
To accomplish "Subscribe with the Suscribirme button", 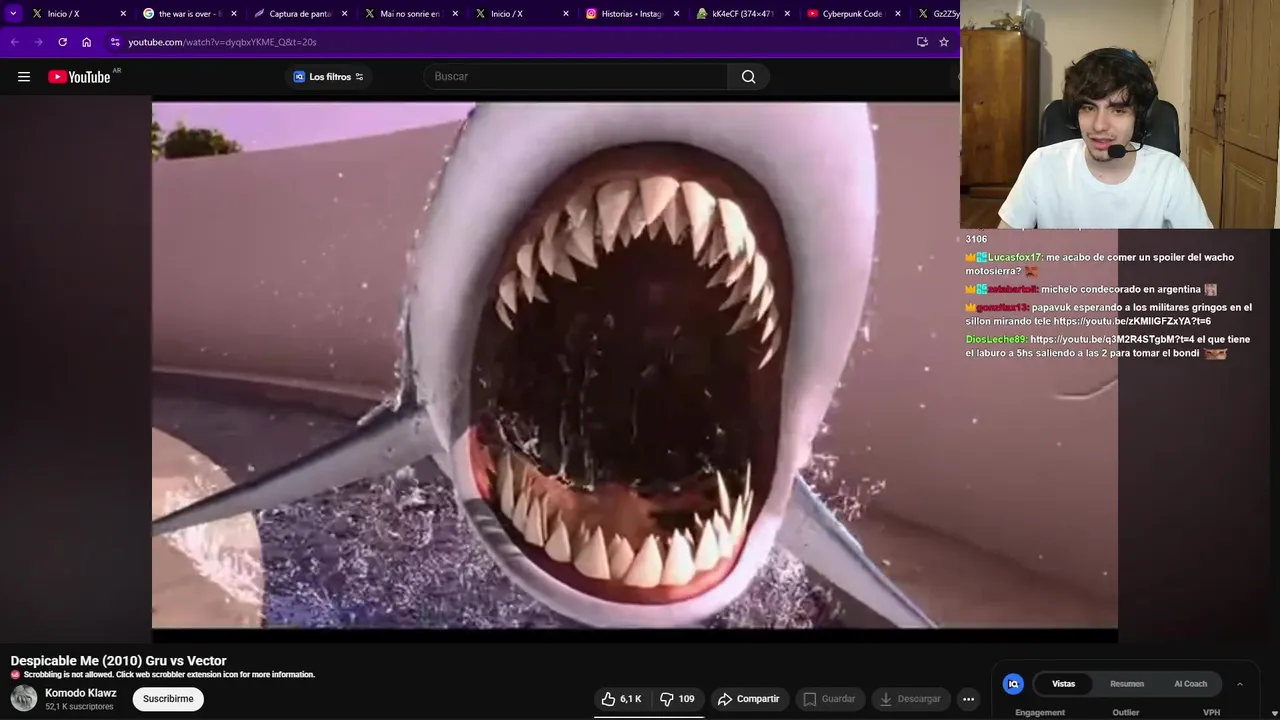I will (x=168, y=699).
